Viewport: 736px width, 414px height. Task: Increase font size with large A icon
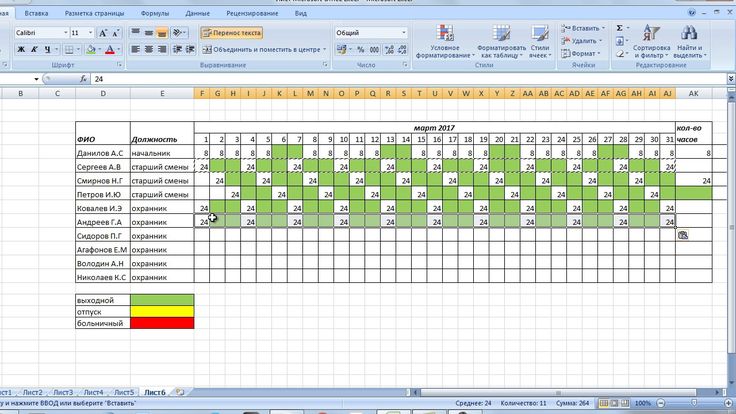102,33
